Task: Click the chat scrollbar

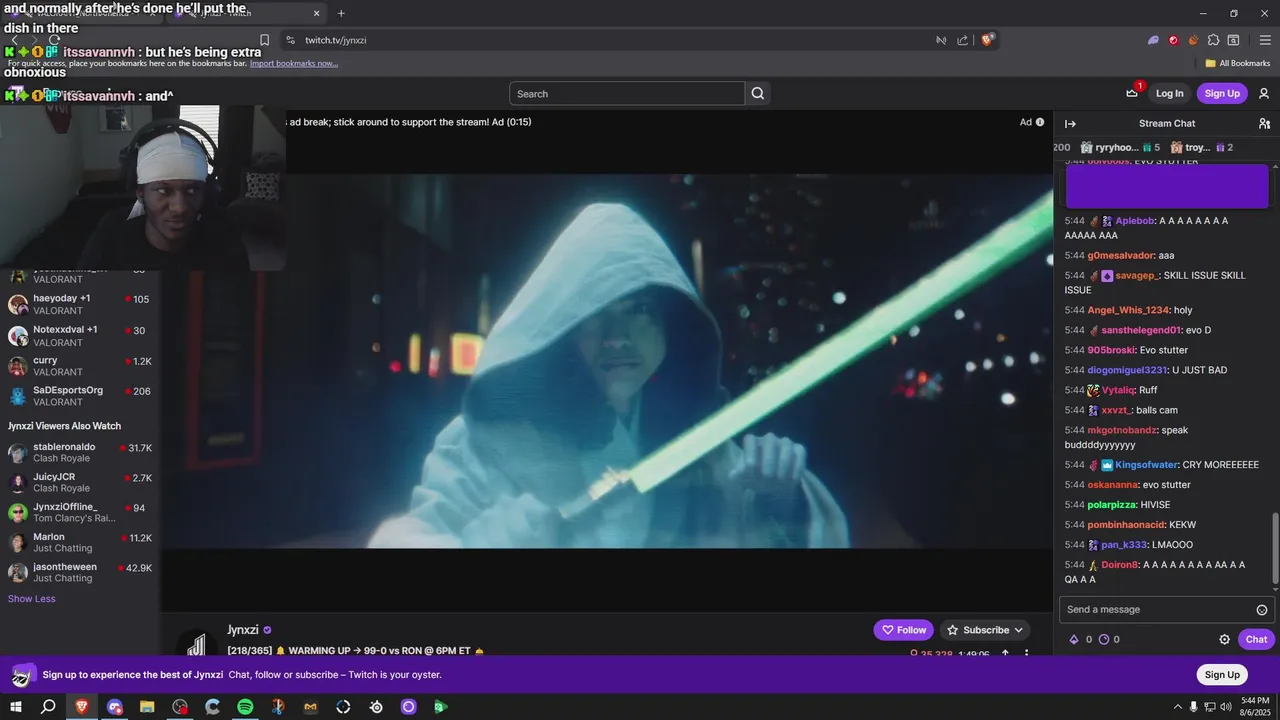Action: [1274, 548]
